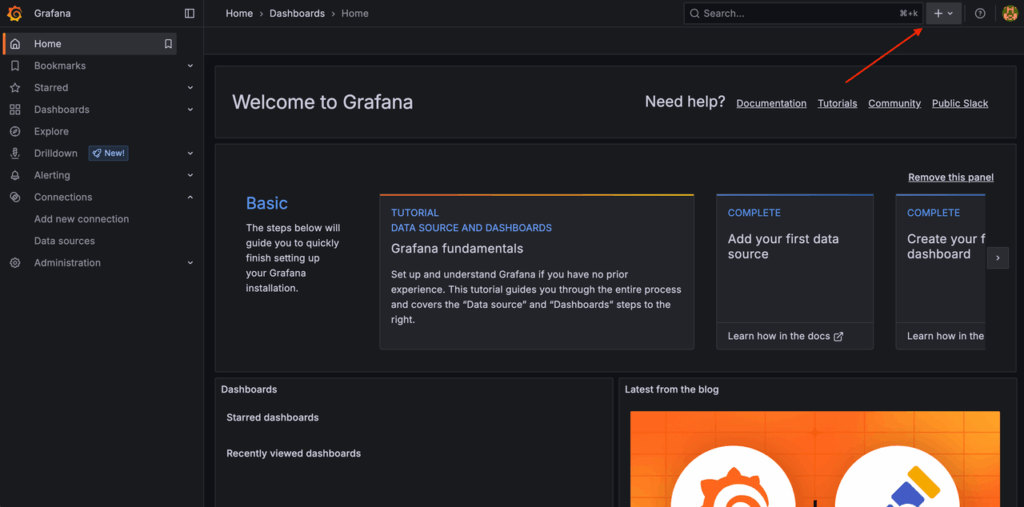Open Add your first data source card
The height and width of the screenshot is (507, 1024).
pos(795,272)
